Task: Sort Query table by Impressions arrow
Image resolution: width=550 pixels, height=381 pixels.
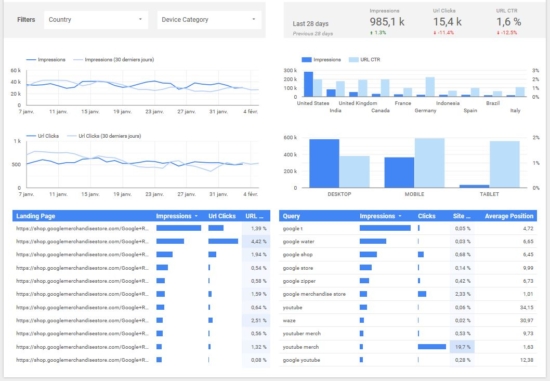Action: point(400,216)
